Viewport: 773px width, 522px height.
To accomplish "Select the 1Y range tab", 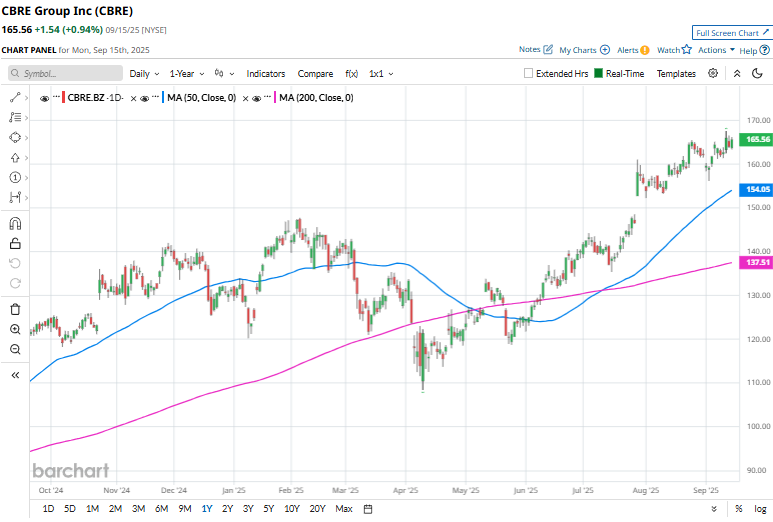I will (x=207, y=509).
